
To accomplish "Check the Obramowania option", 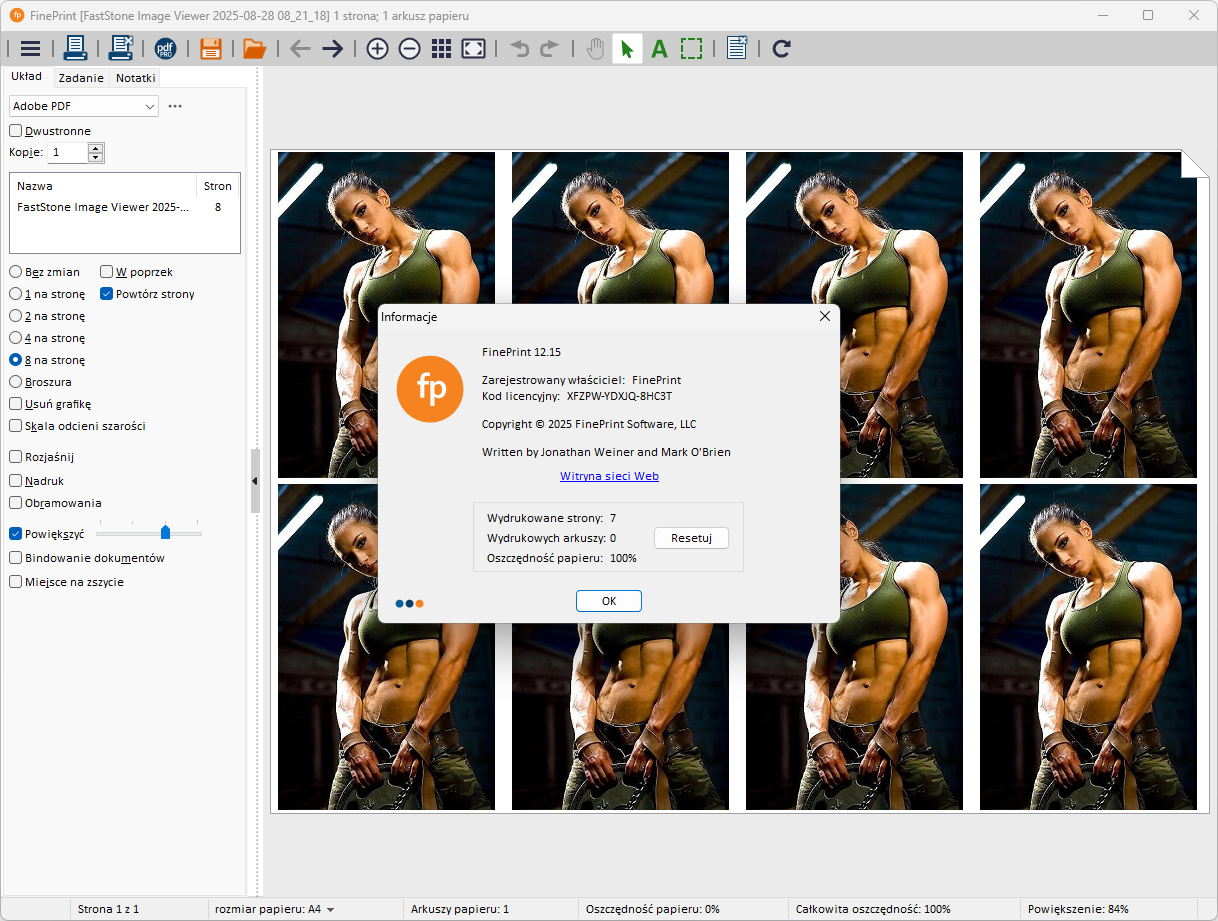I will click(56, 503).
